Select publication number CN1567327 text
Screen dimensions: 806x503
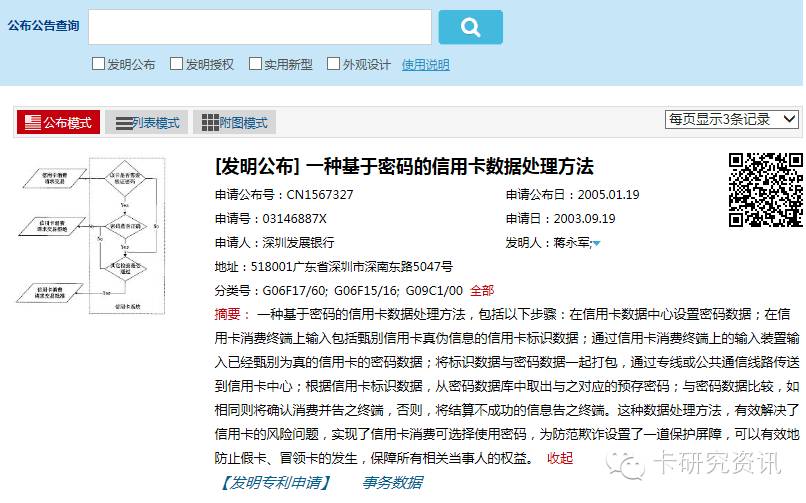pos(320,195)
